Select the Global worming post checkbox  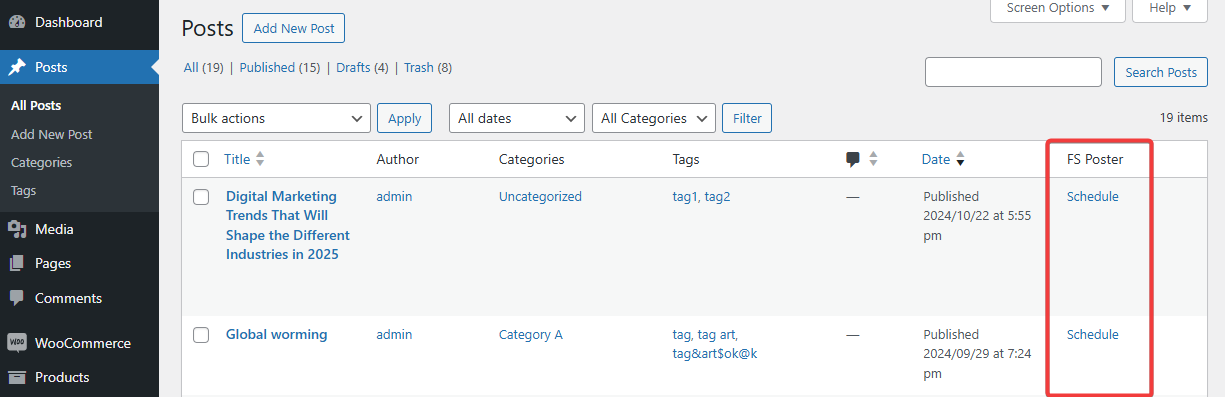pyautogui.click(x=201, y=335)
